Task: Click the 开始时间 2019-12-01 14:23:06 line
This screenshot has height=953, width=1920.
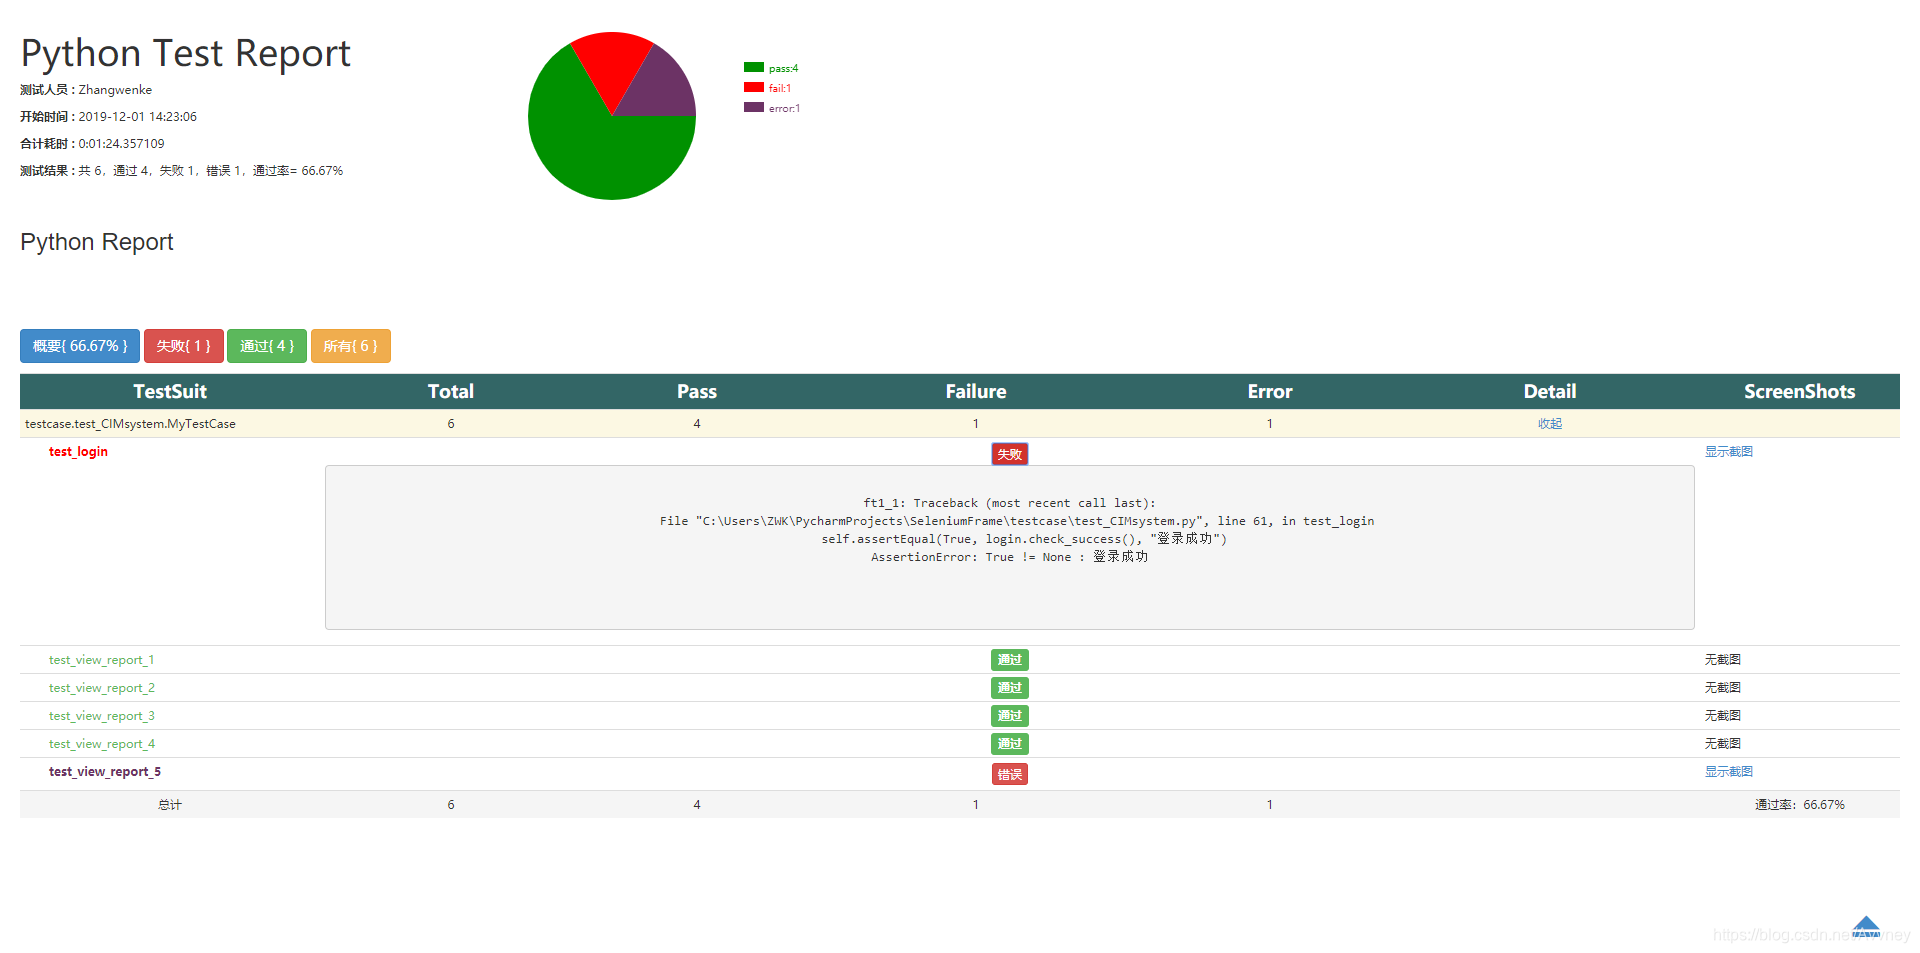Action: [x=108, y=117]
